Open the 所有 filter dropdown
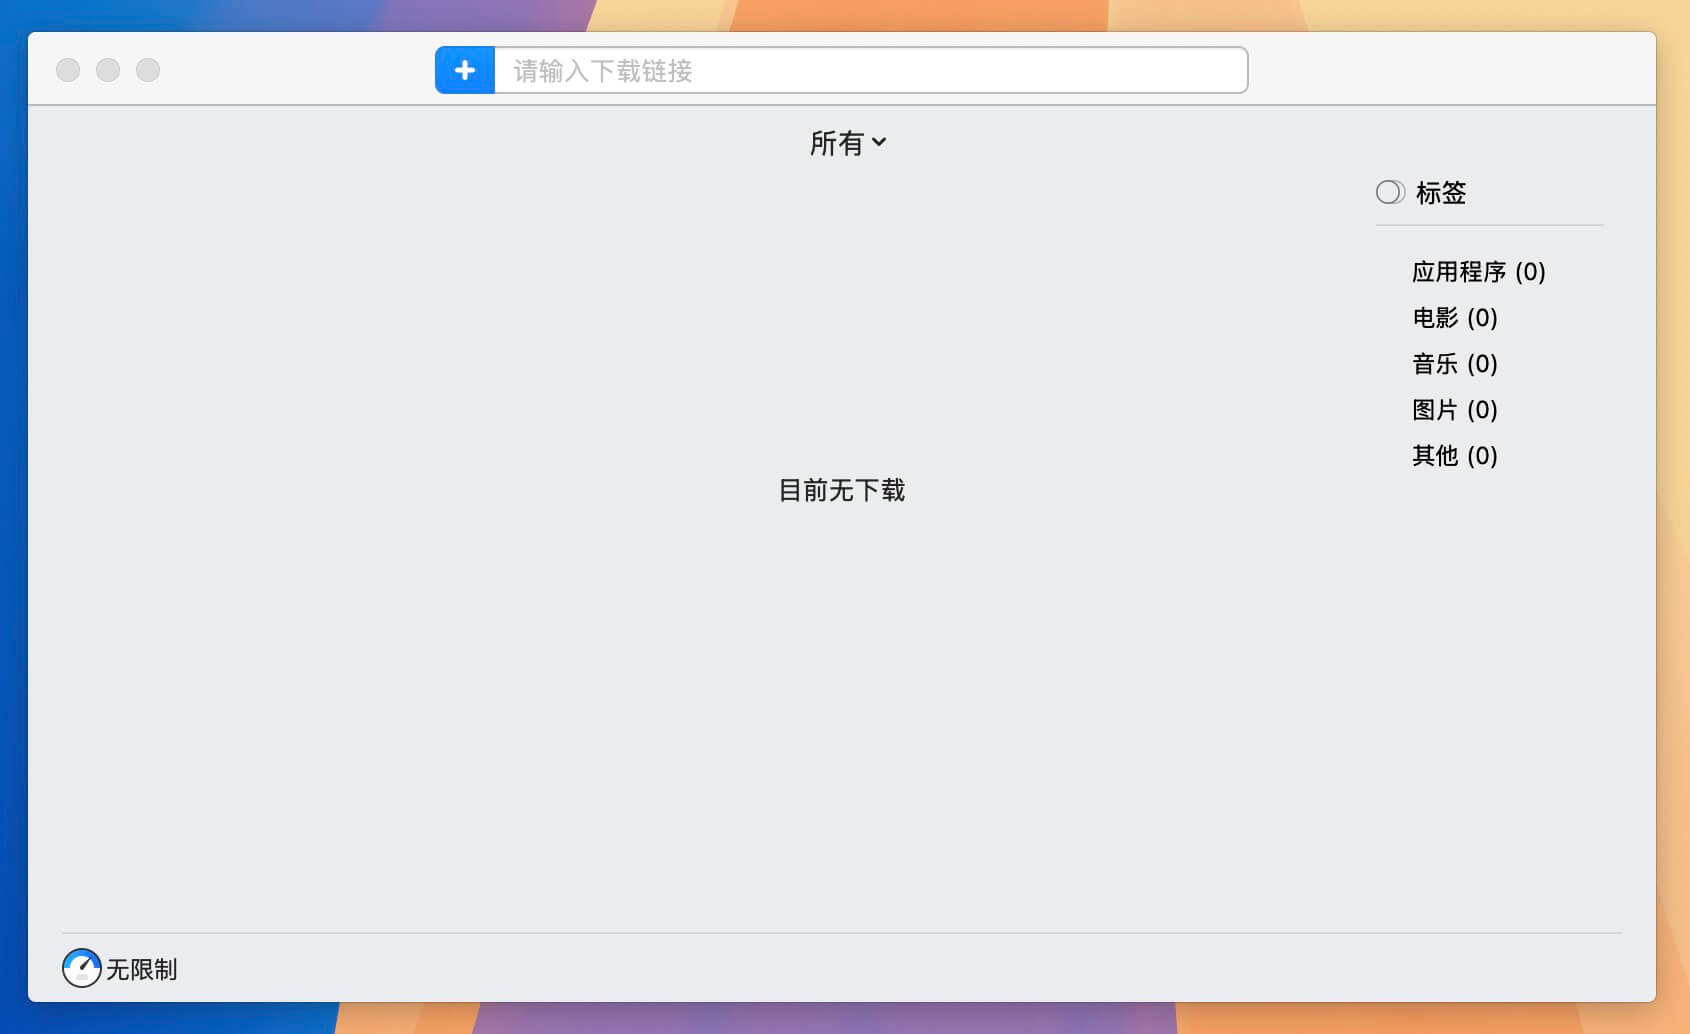Screen dimensions: 1690x1034 (x=837, y=143)
